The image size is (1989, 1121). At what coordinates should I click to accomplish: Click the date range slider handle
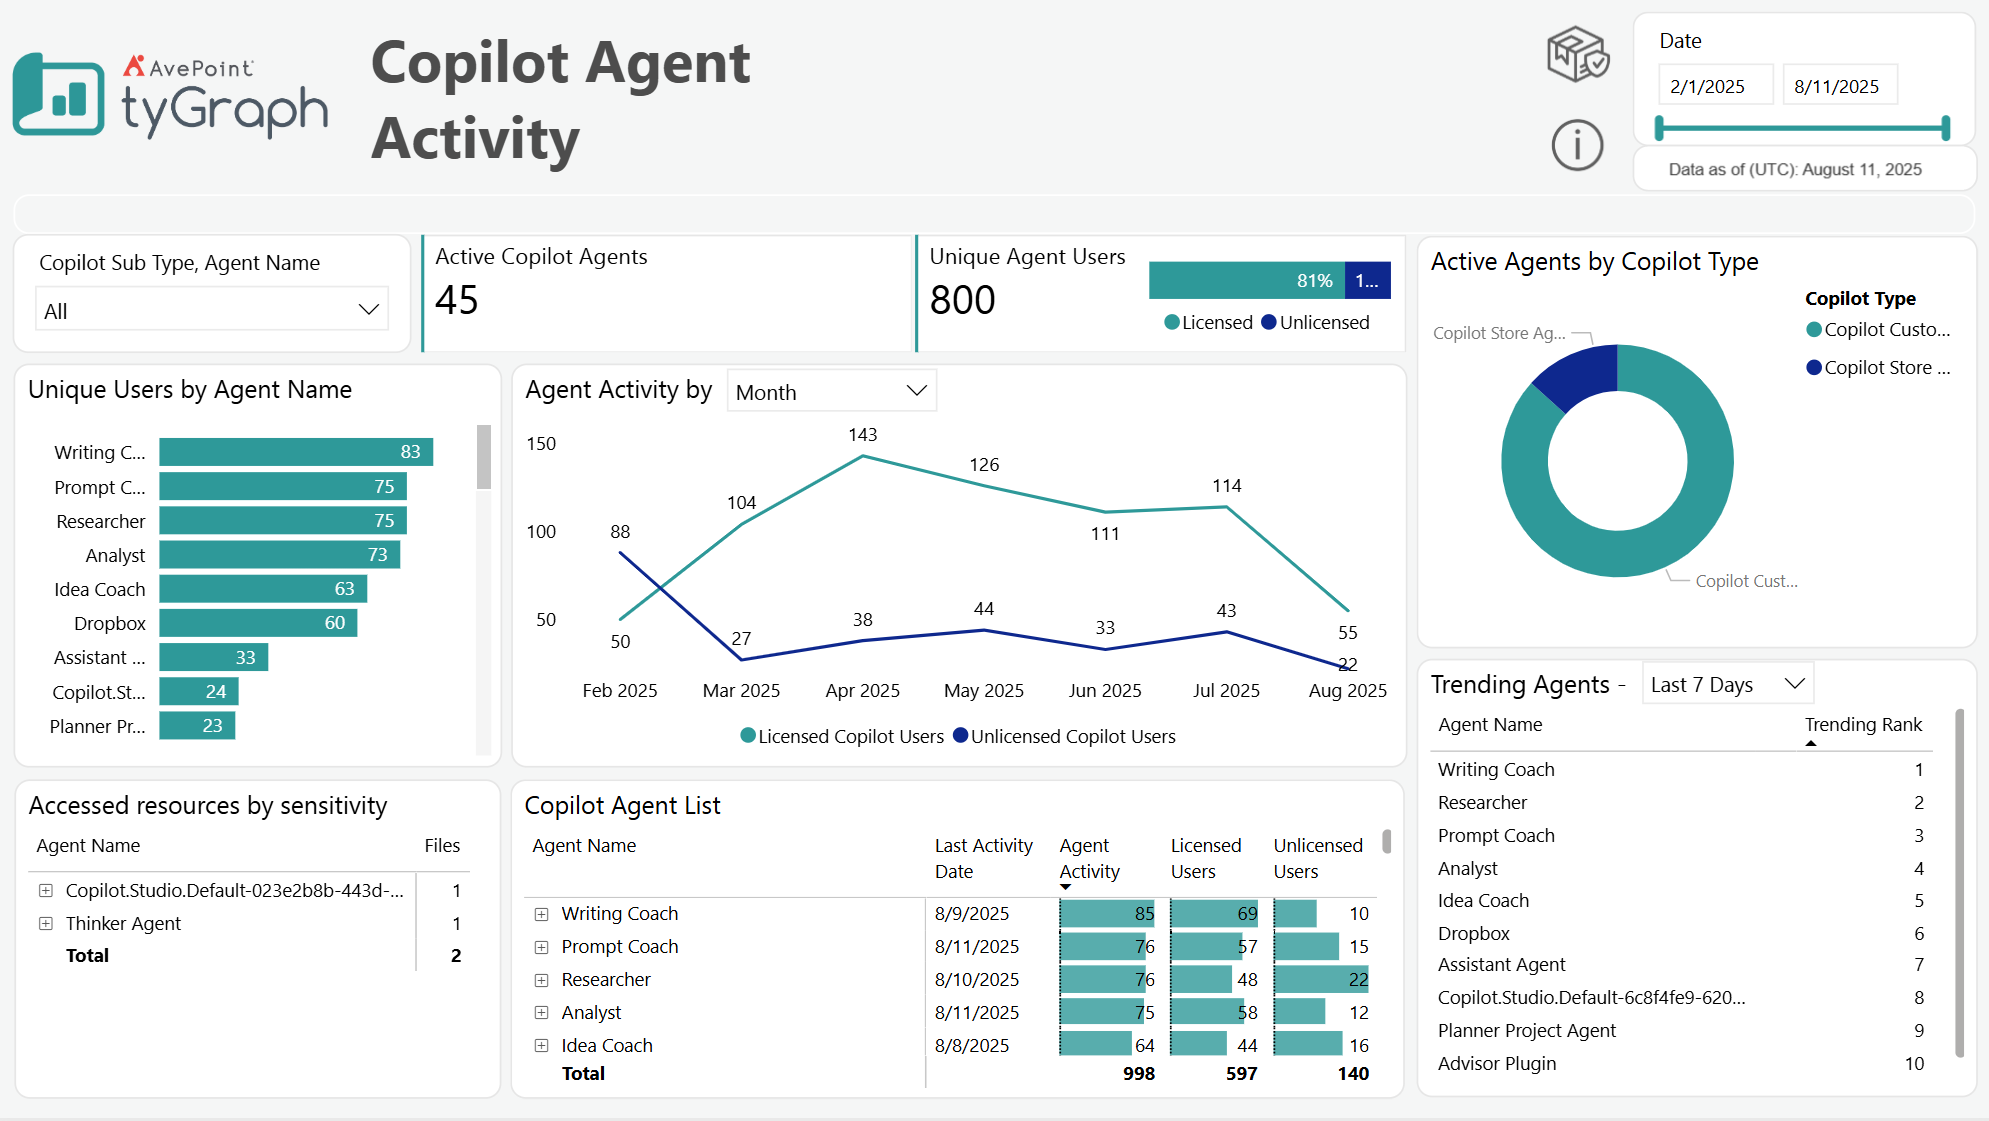pos(1661,127)
